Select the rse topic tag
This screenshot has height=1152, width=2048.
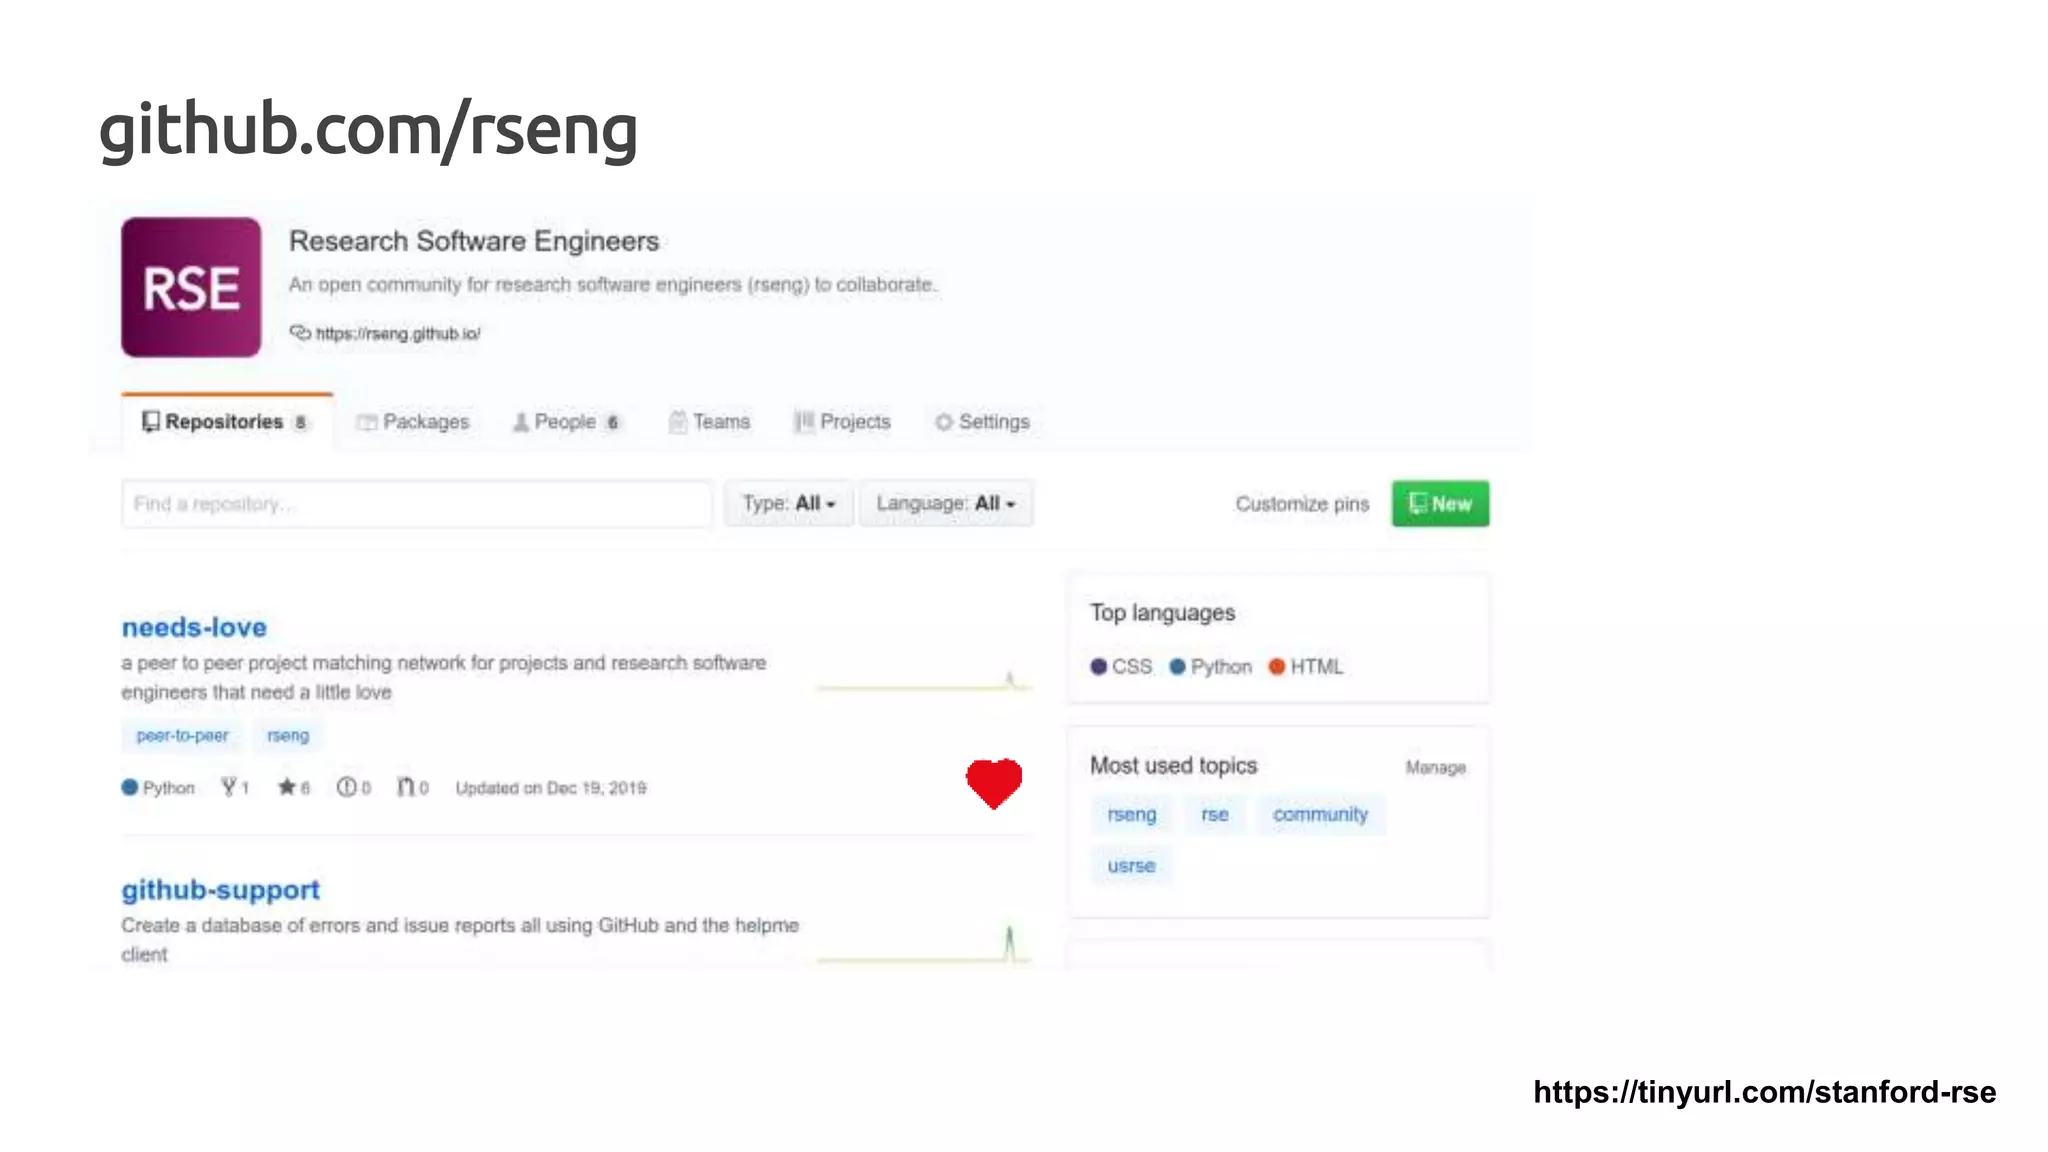pos(1215,815)
